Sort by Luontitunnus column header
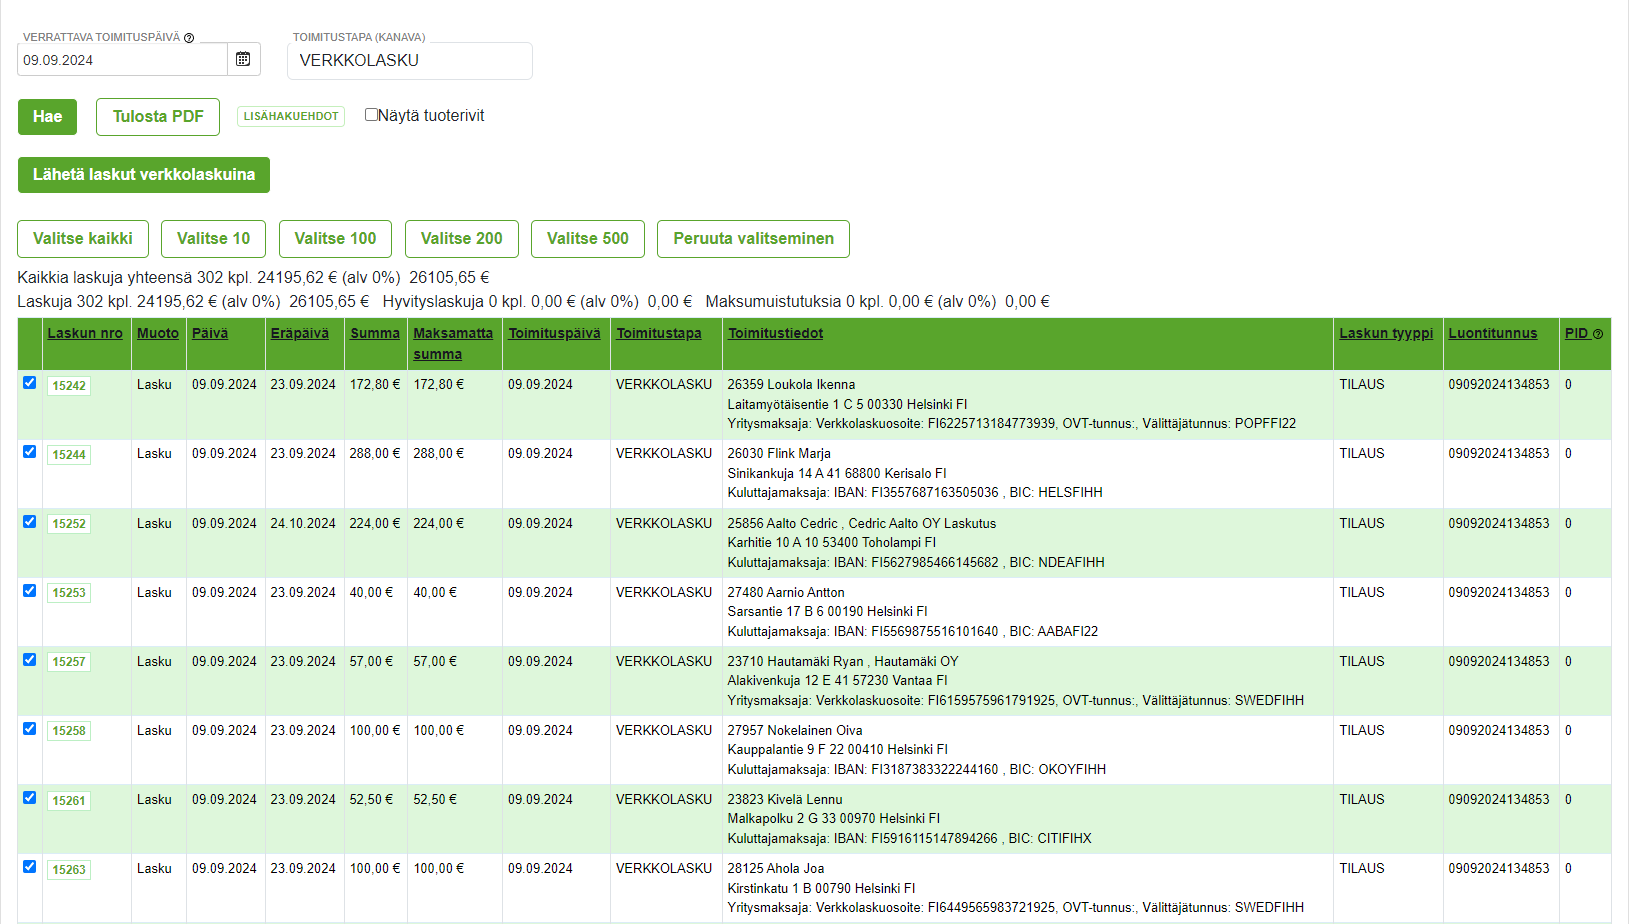1629x924 pixels. point(1493,333)
